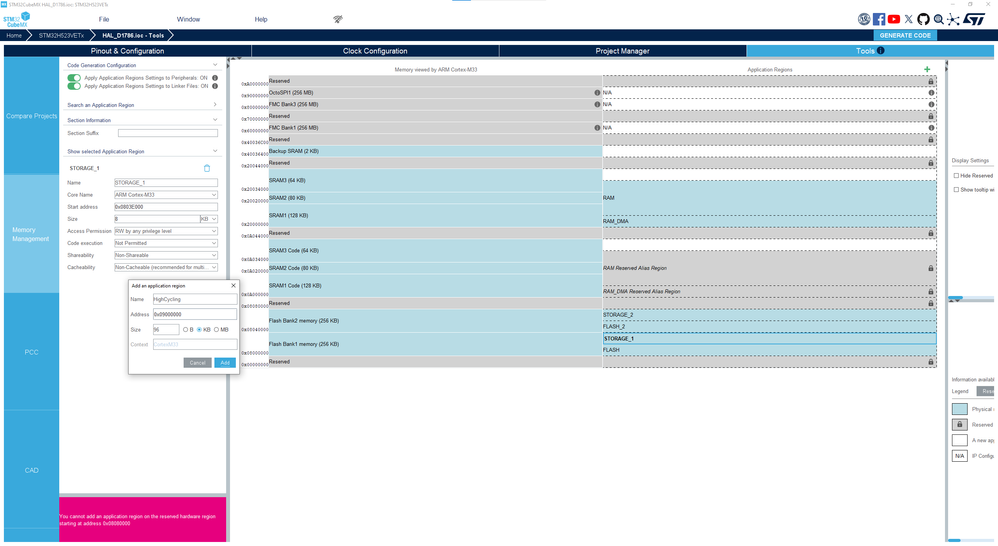The image size is (998, 546).
Task: Select the KB size unit radio button
Action: pyautogui.click(x=199, y=330)
